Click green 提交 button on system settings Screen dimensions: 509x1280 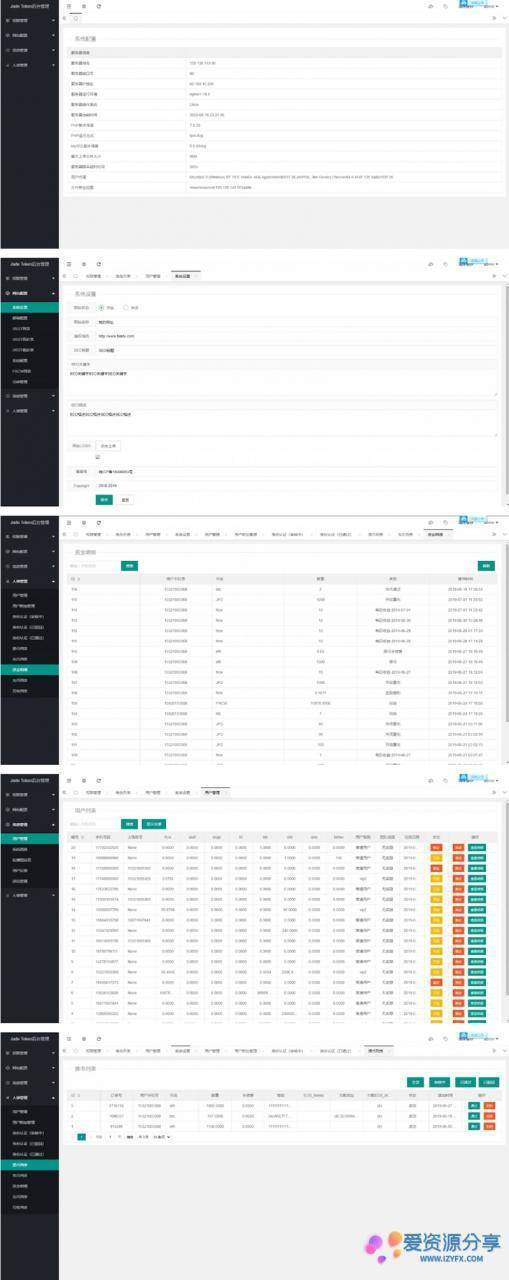pos(104,499)
